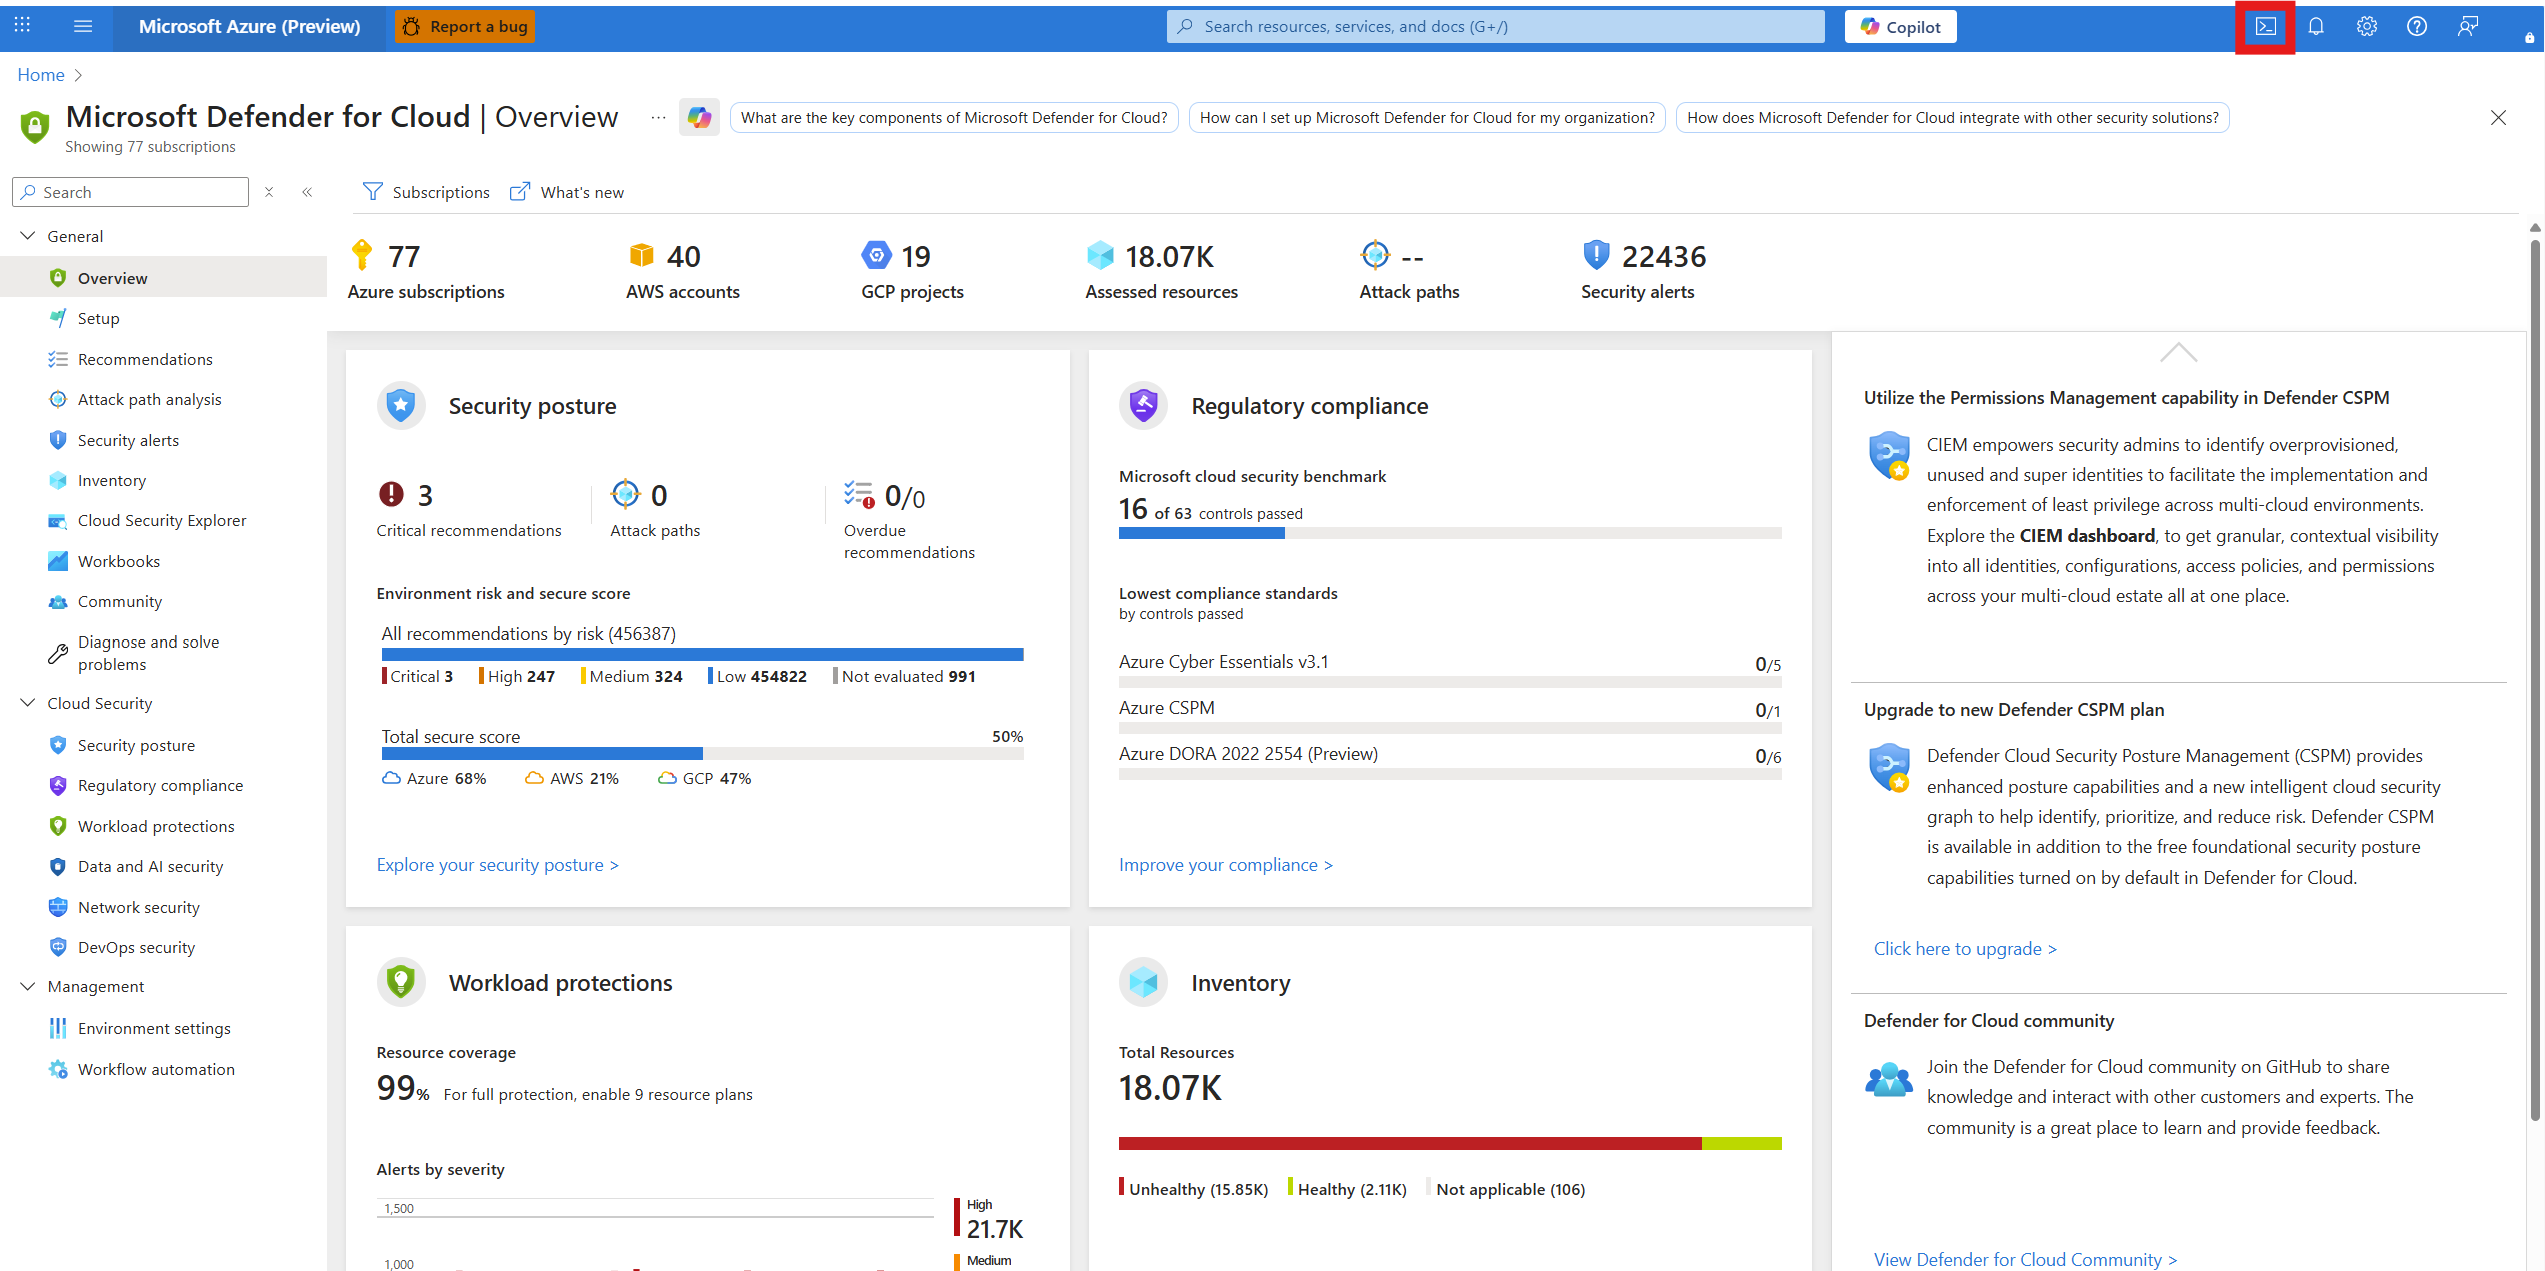Click the Click here to upgrade link
This screenshot has height=1271, width=2545.
pos(1965,949)
